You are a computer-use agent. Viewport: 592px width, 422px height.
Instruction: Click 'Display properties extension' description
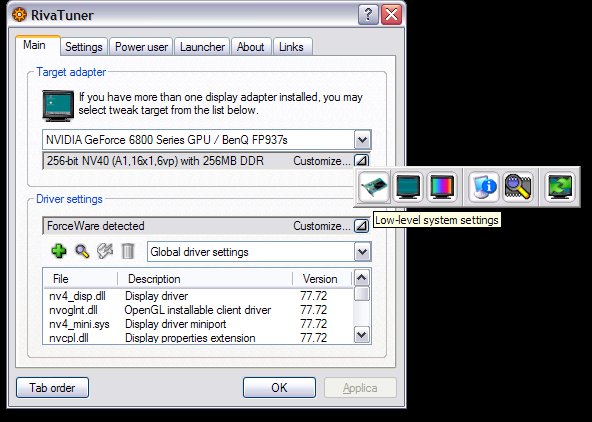point(190,337)
